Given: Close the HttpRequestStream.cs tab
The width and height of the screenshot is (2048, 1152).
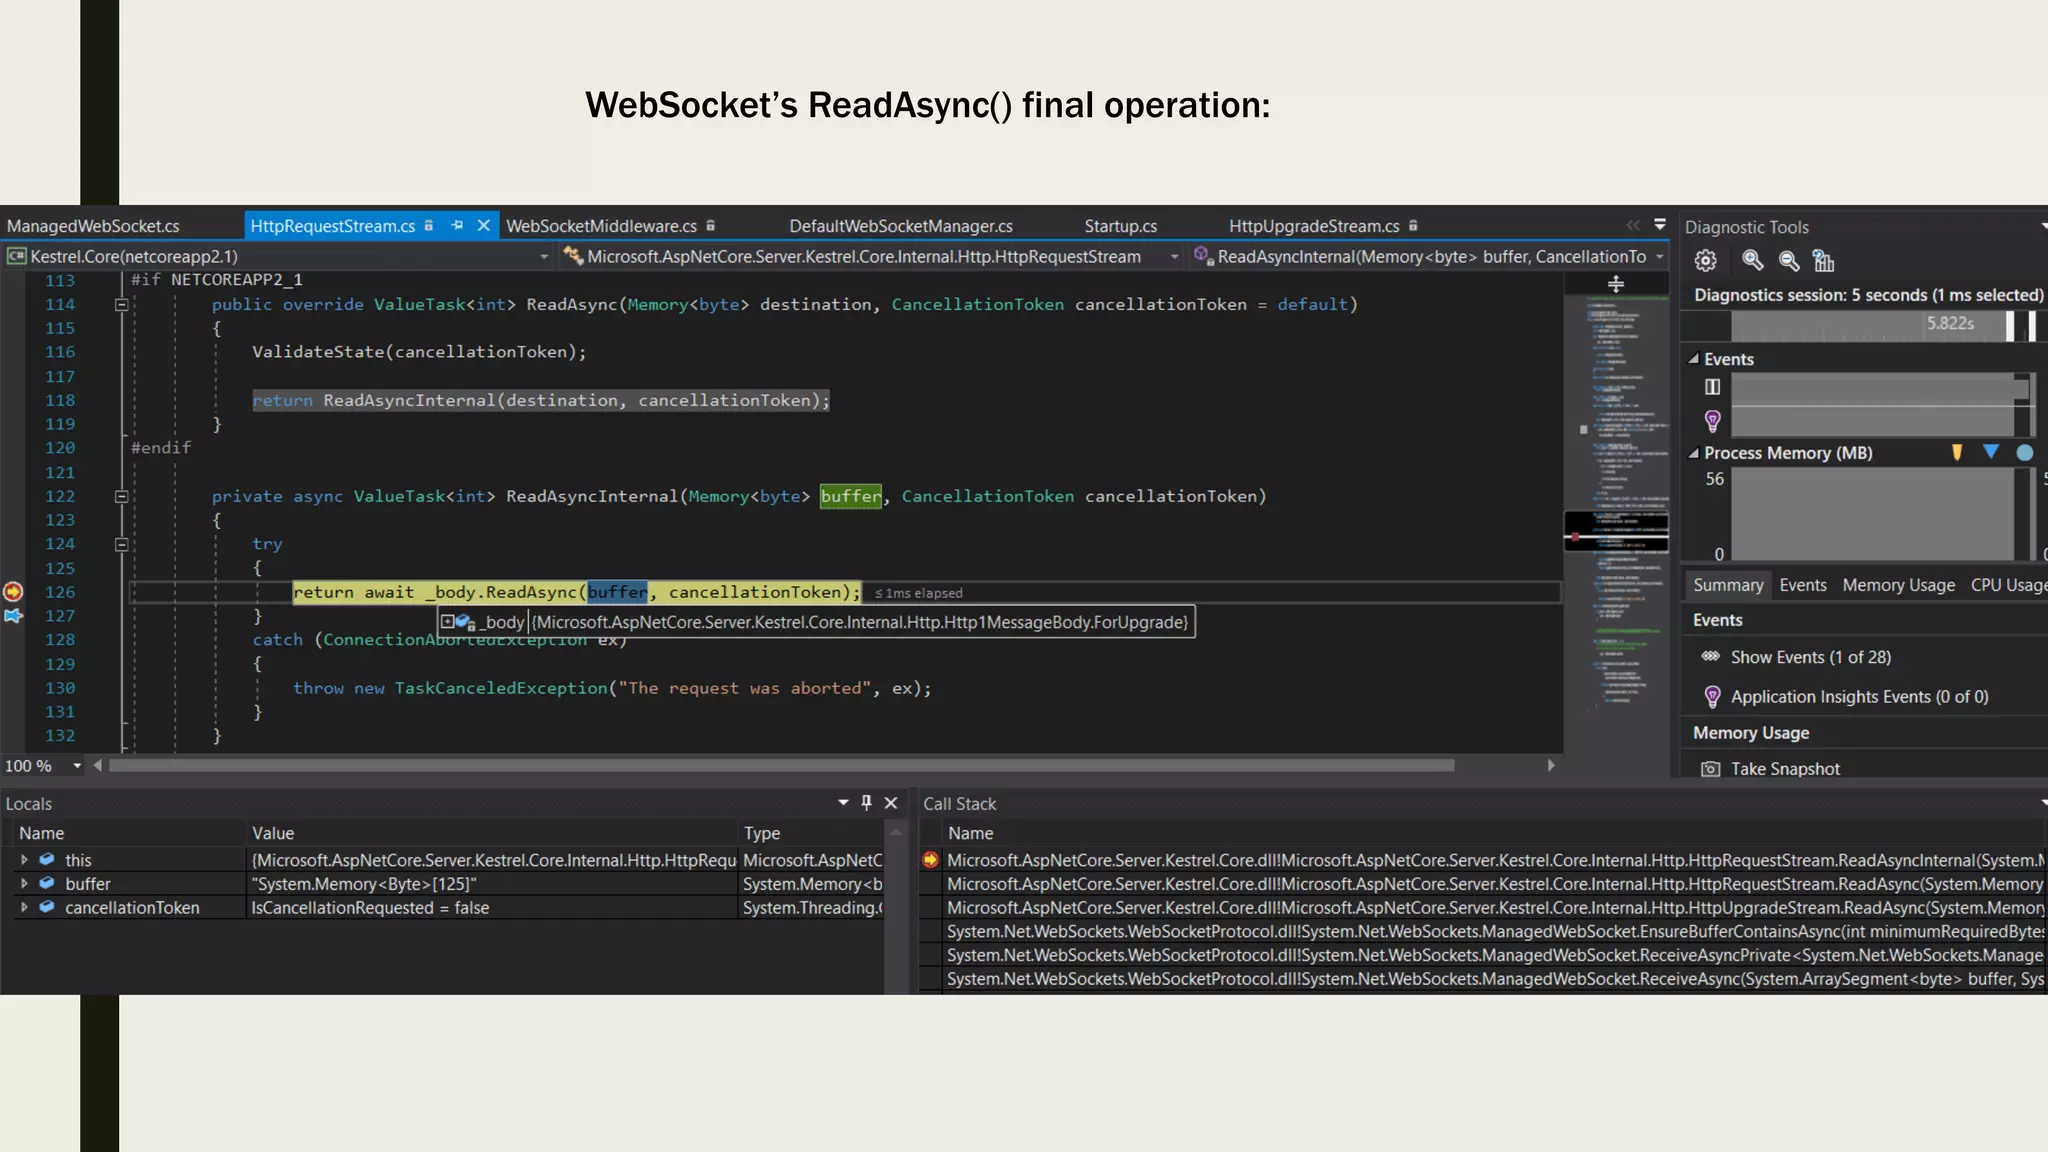Looking at the screenshot, I should click(484, 225).
